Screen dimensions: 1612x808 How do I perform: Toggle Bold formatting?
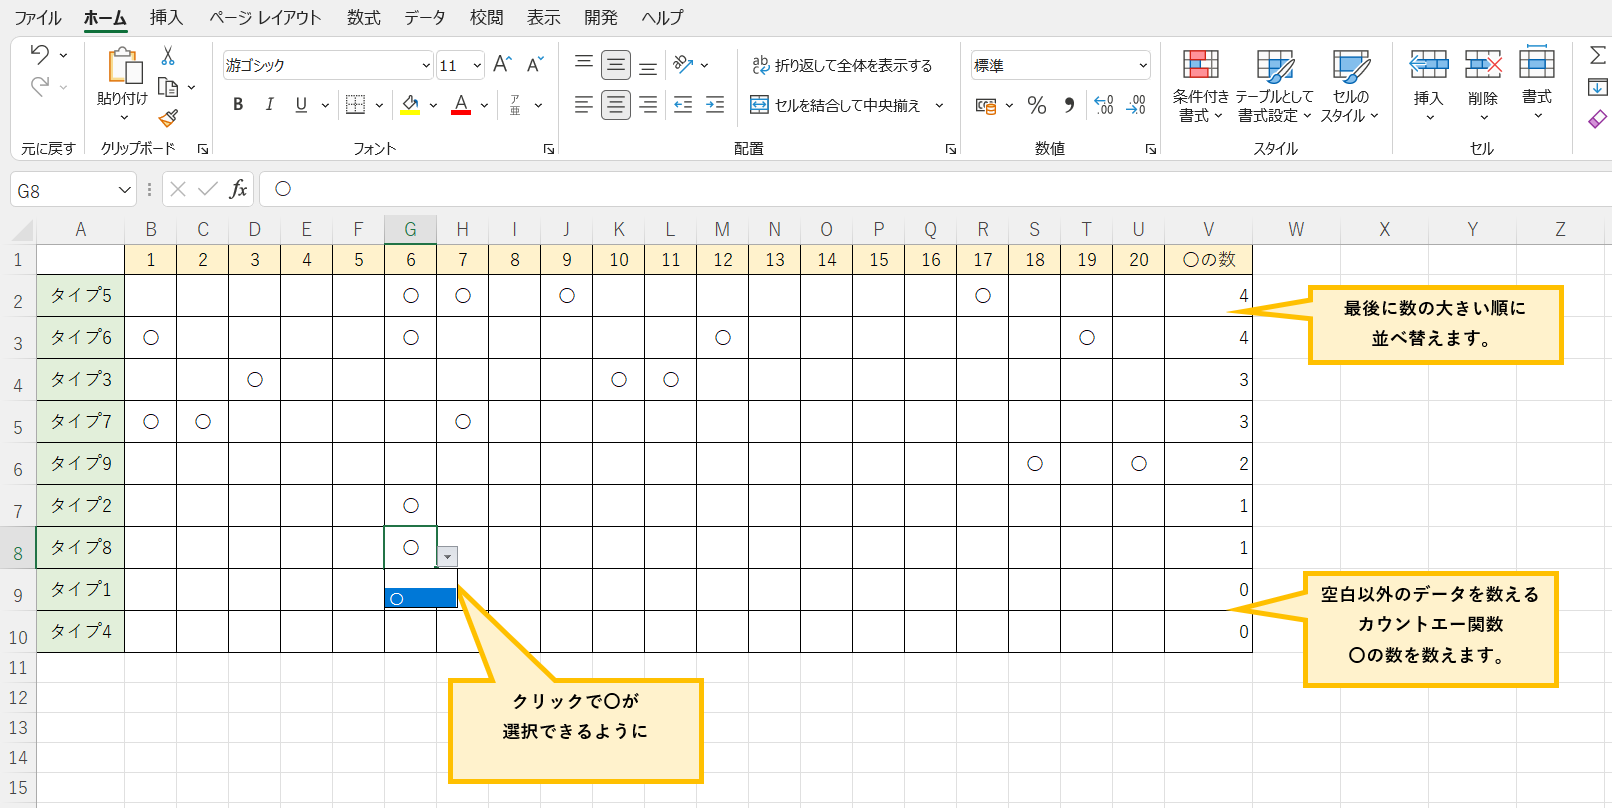[x=238, y=105]
